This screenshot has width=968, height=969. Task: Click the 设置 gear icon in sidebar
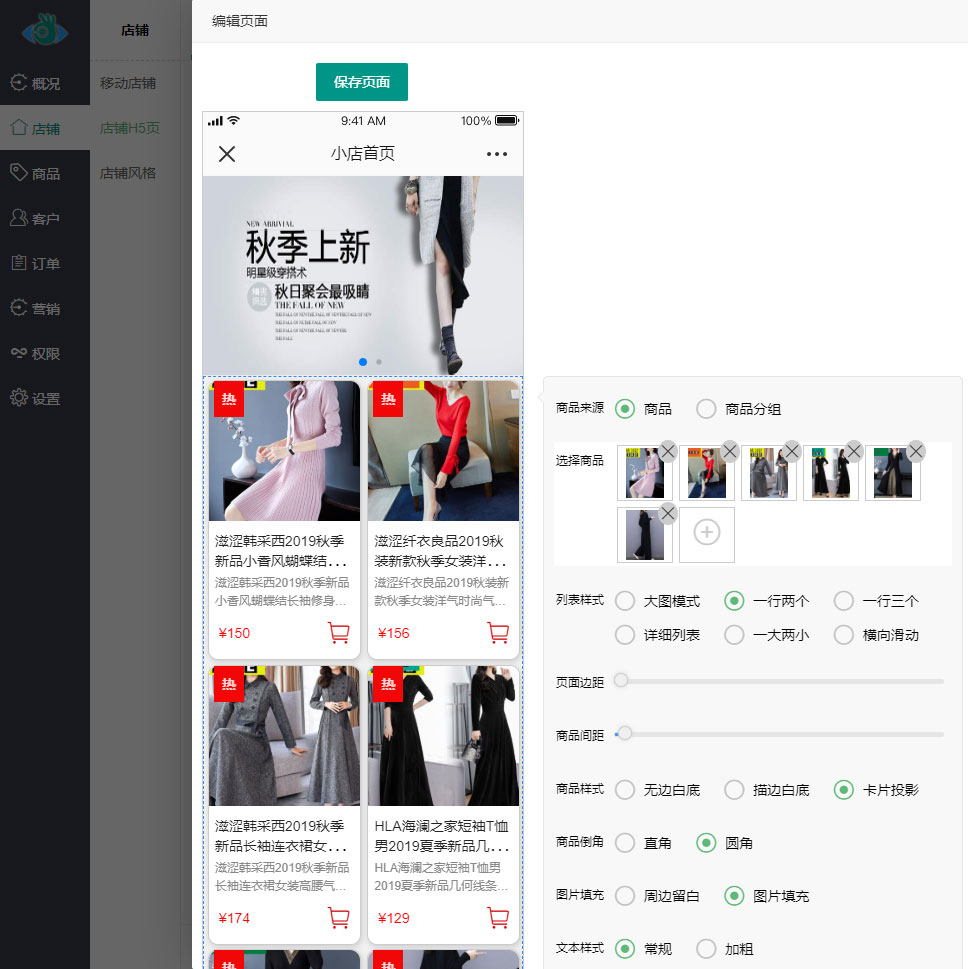tap(18, 398)
